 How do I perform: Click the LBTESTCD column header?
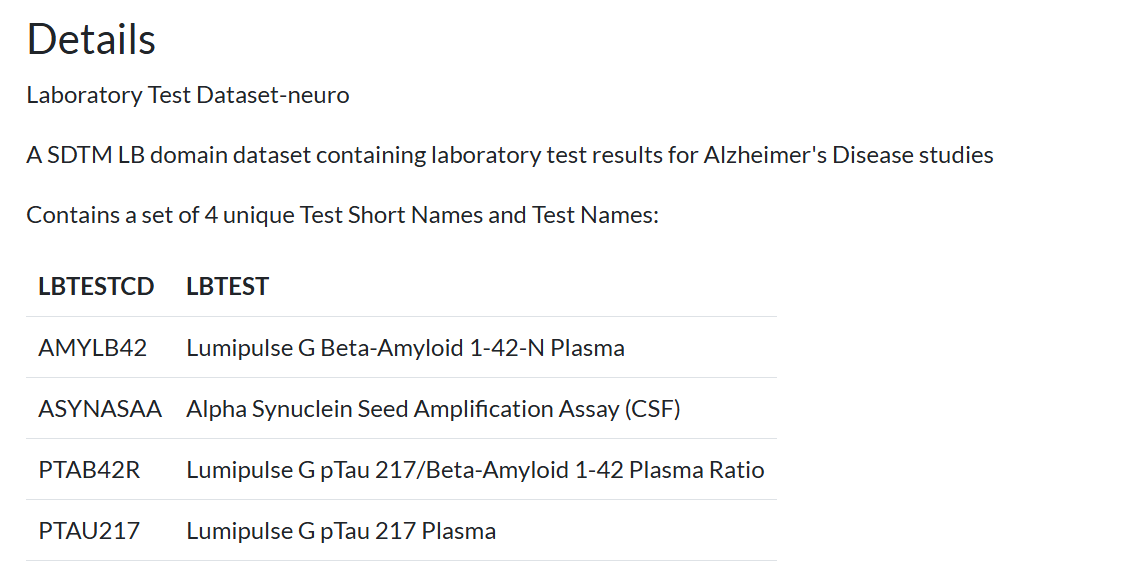pos(96,286)
